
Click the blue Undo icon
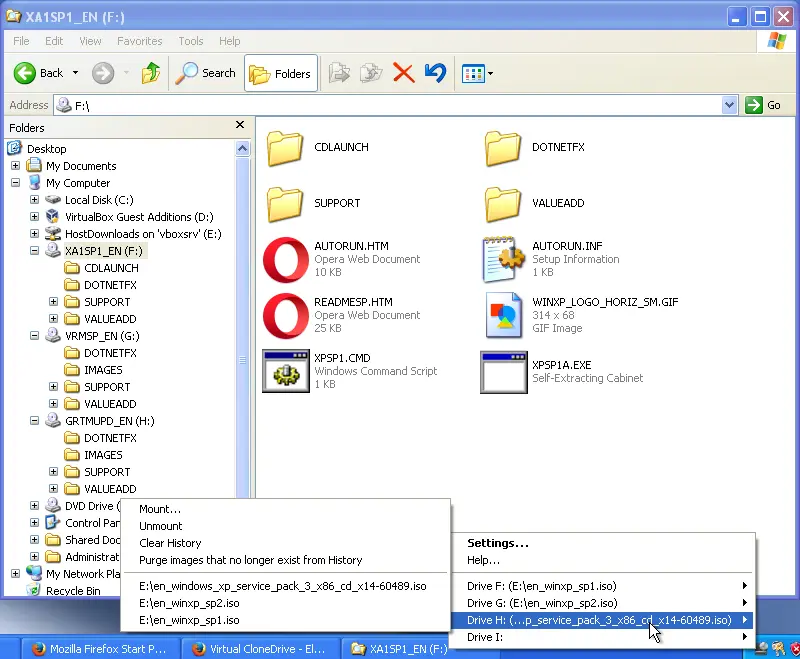pos(435,73)
